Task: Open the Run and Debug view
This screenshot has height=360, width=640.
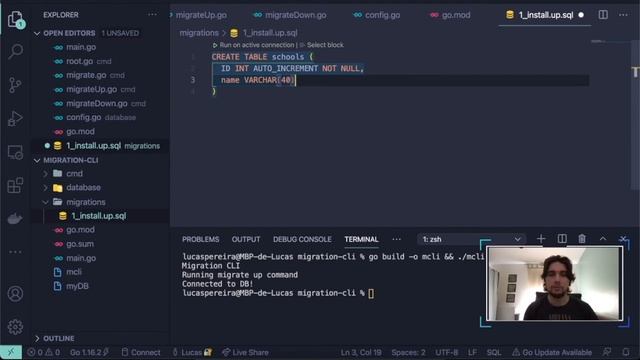Action: [x=16, y=118]
